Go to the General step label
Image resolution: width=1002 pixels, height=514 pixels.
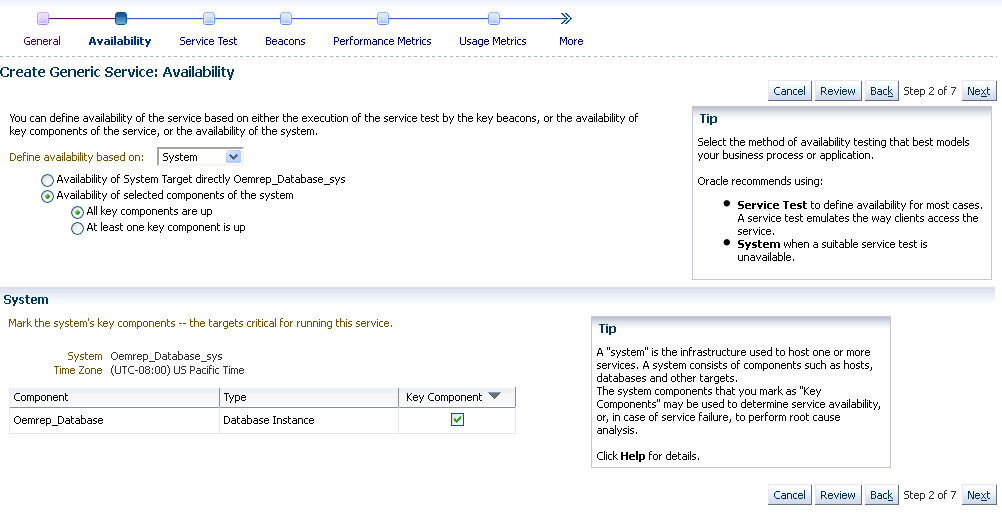[42, 41]
